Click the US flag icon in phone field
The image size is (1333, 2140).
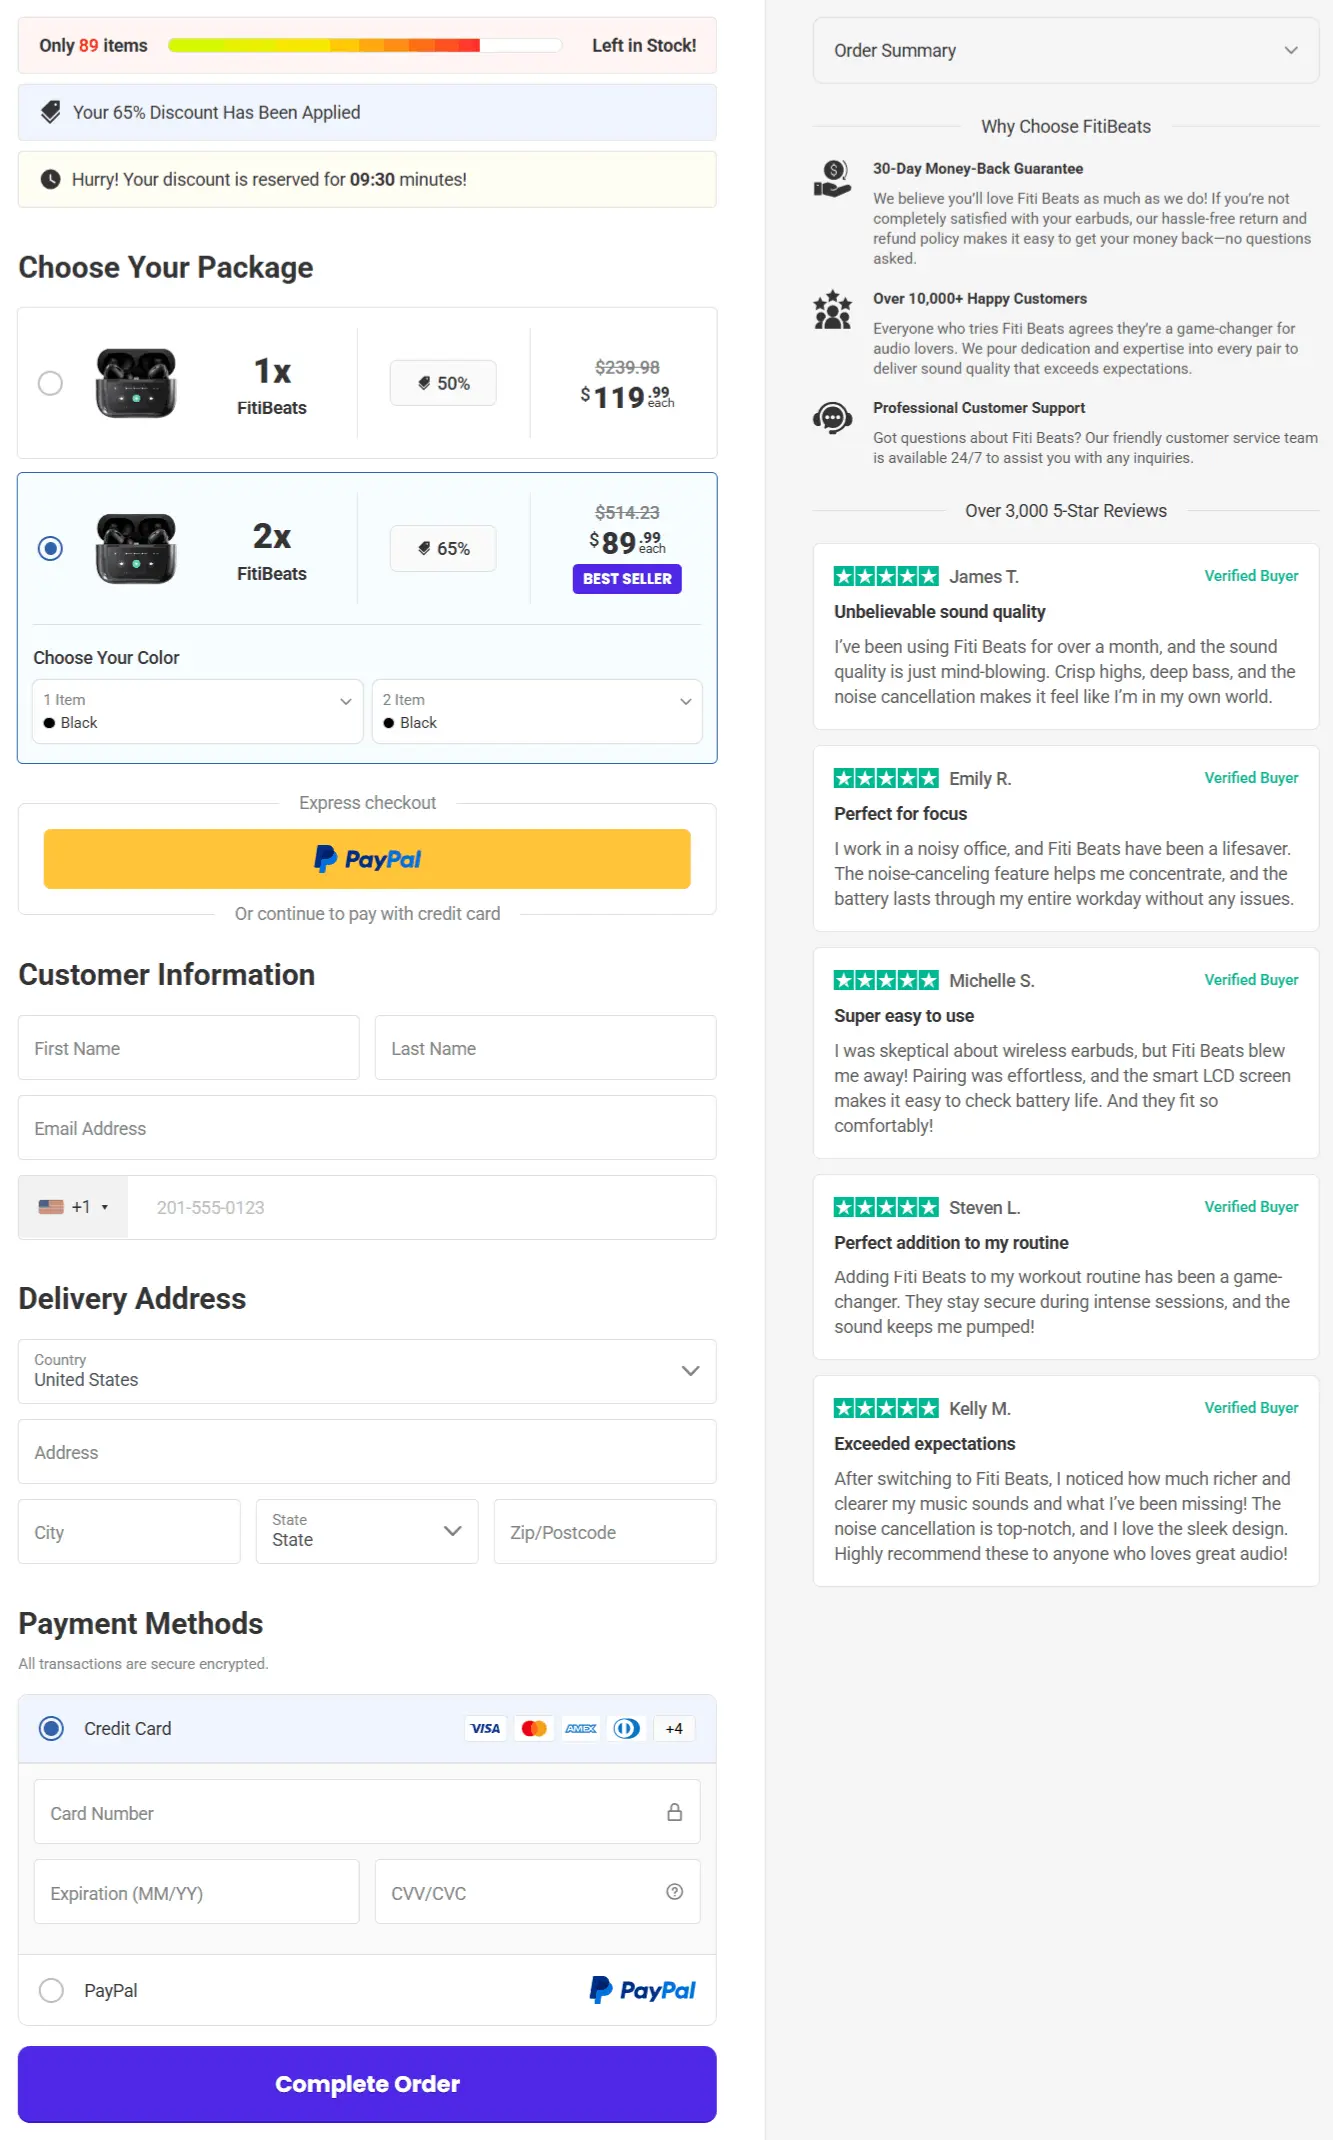(x=51, y=1207)
